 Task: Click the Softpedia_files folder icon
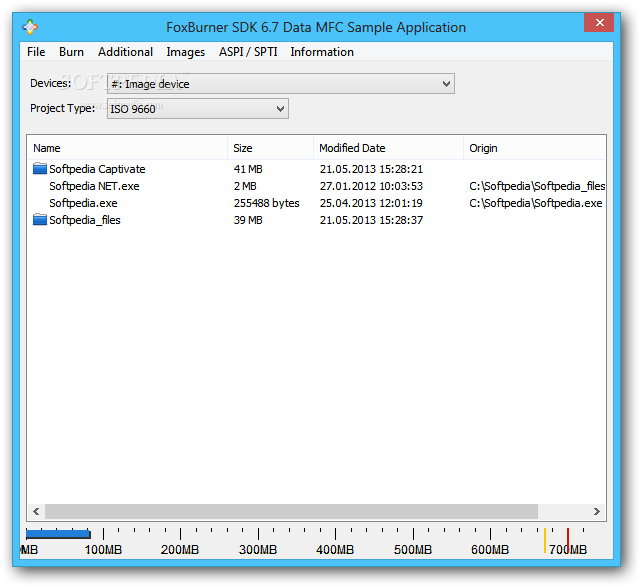pyautogui.click(x=40, y=220)
